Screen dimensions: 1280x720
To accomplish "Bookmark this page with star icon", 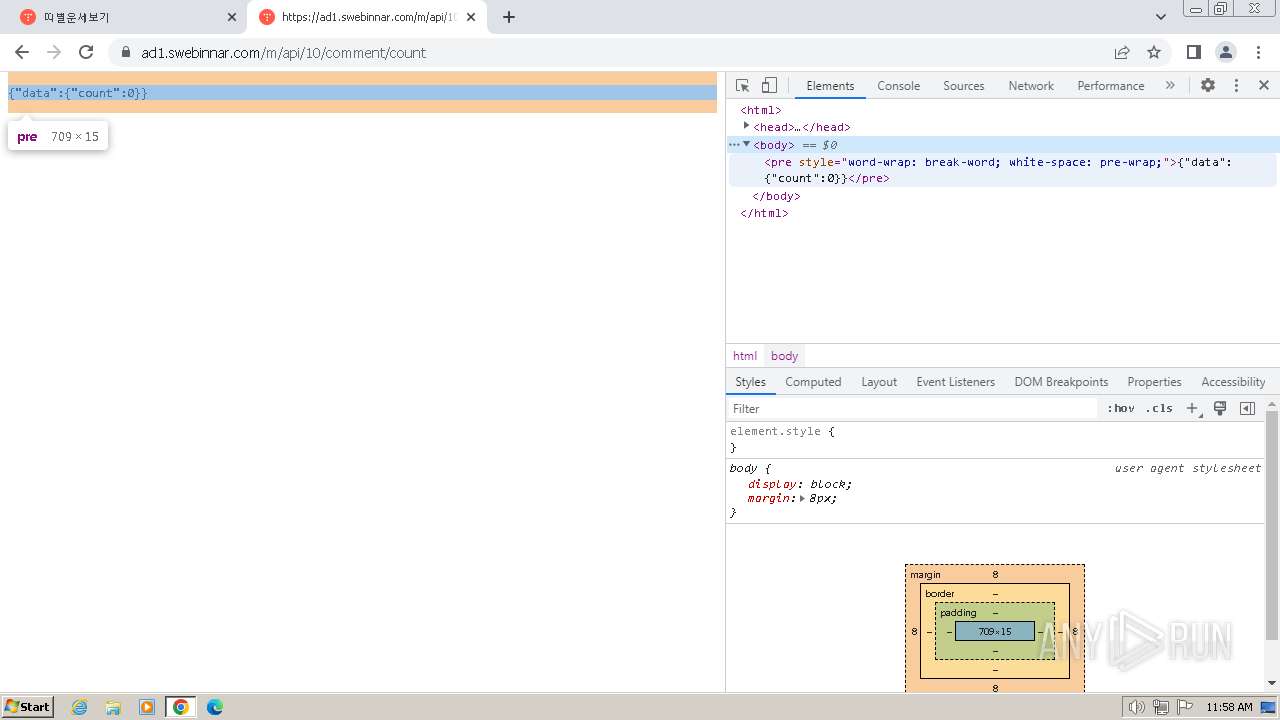I will pyautogui.click(x=1154, y=53).
